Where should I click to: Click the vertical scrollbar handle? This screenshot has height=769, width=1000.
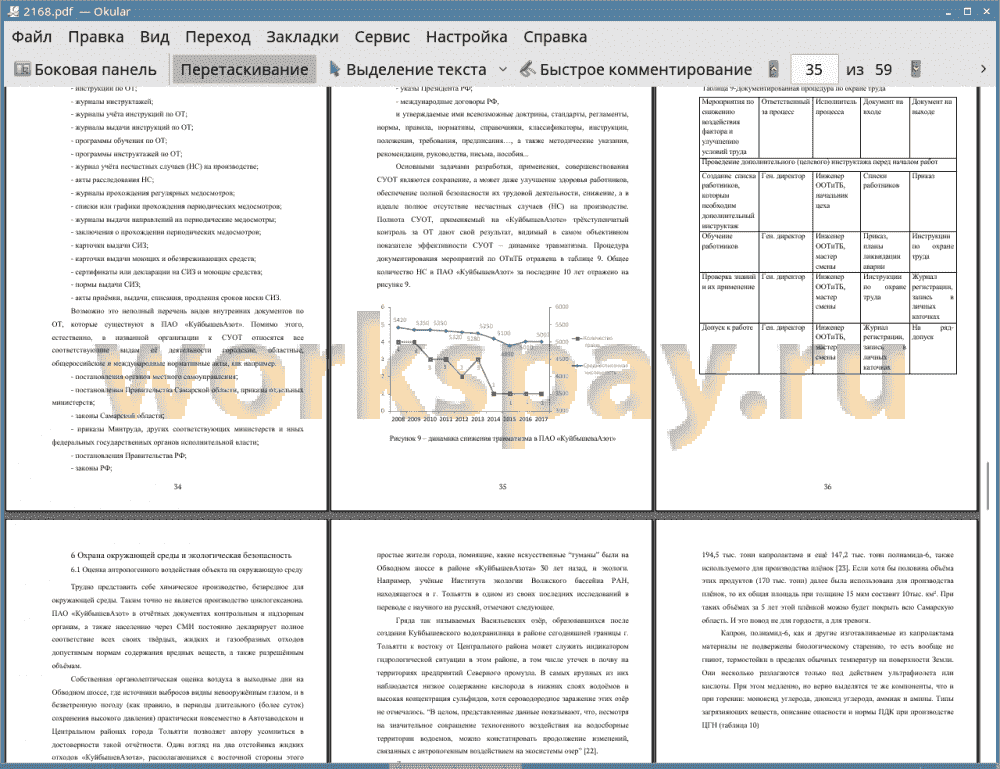[988, 486]
